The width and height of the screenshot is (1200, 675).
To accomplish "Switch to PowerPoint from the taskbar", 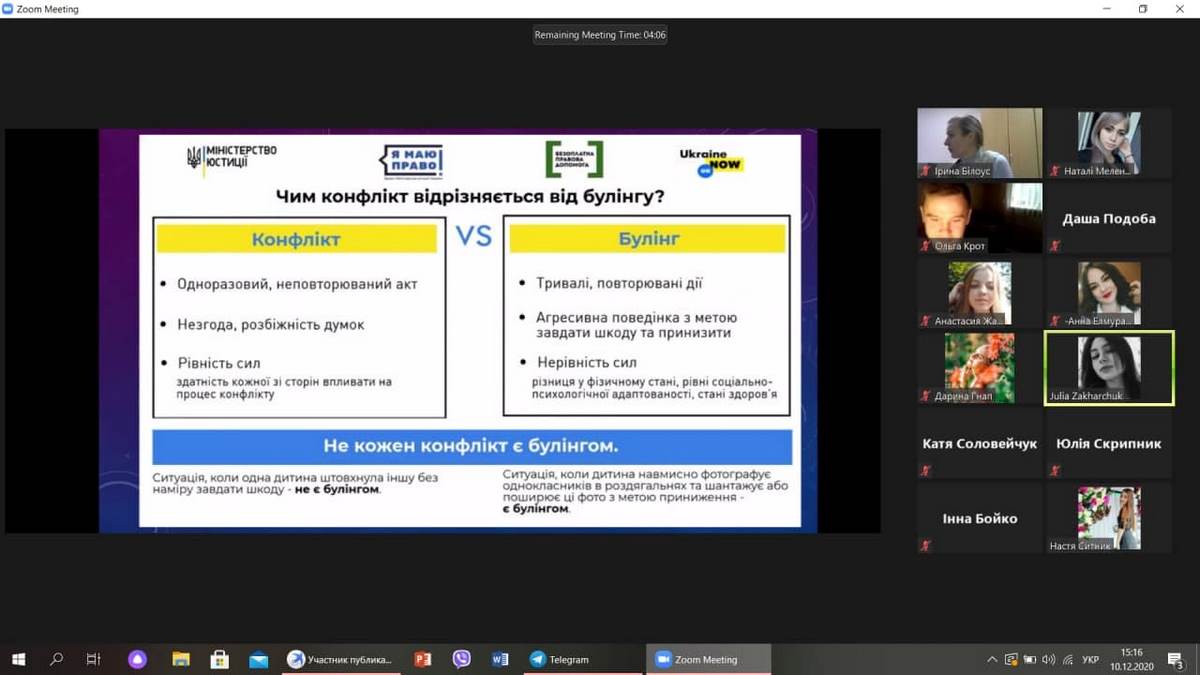I will 422,659.
